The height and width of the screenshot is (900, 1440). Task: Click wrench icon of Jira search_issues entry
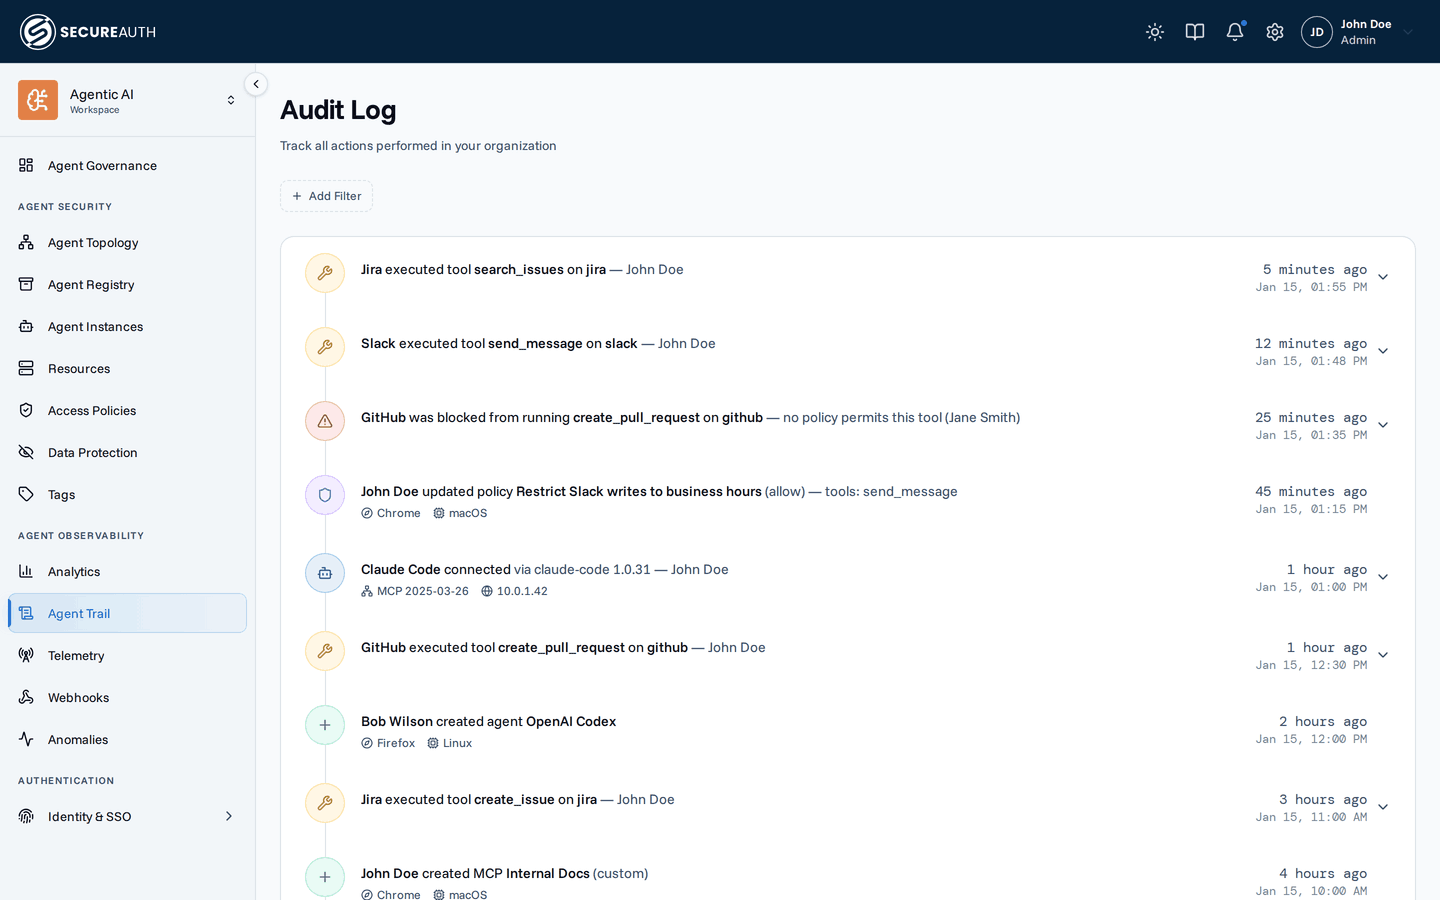pyautogui.click(x=325, y=273)
